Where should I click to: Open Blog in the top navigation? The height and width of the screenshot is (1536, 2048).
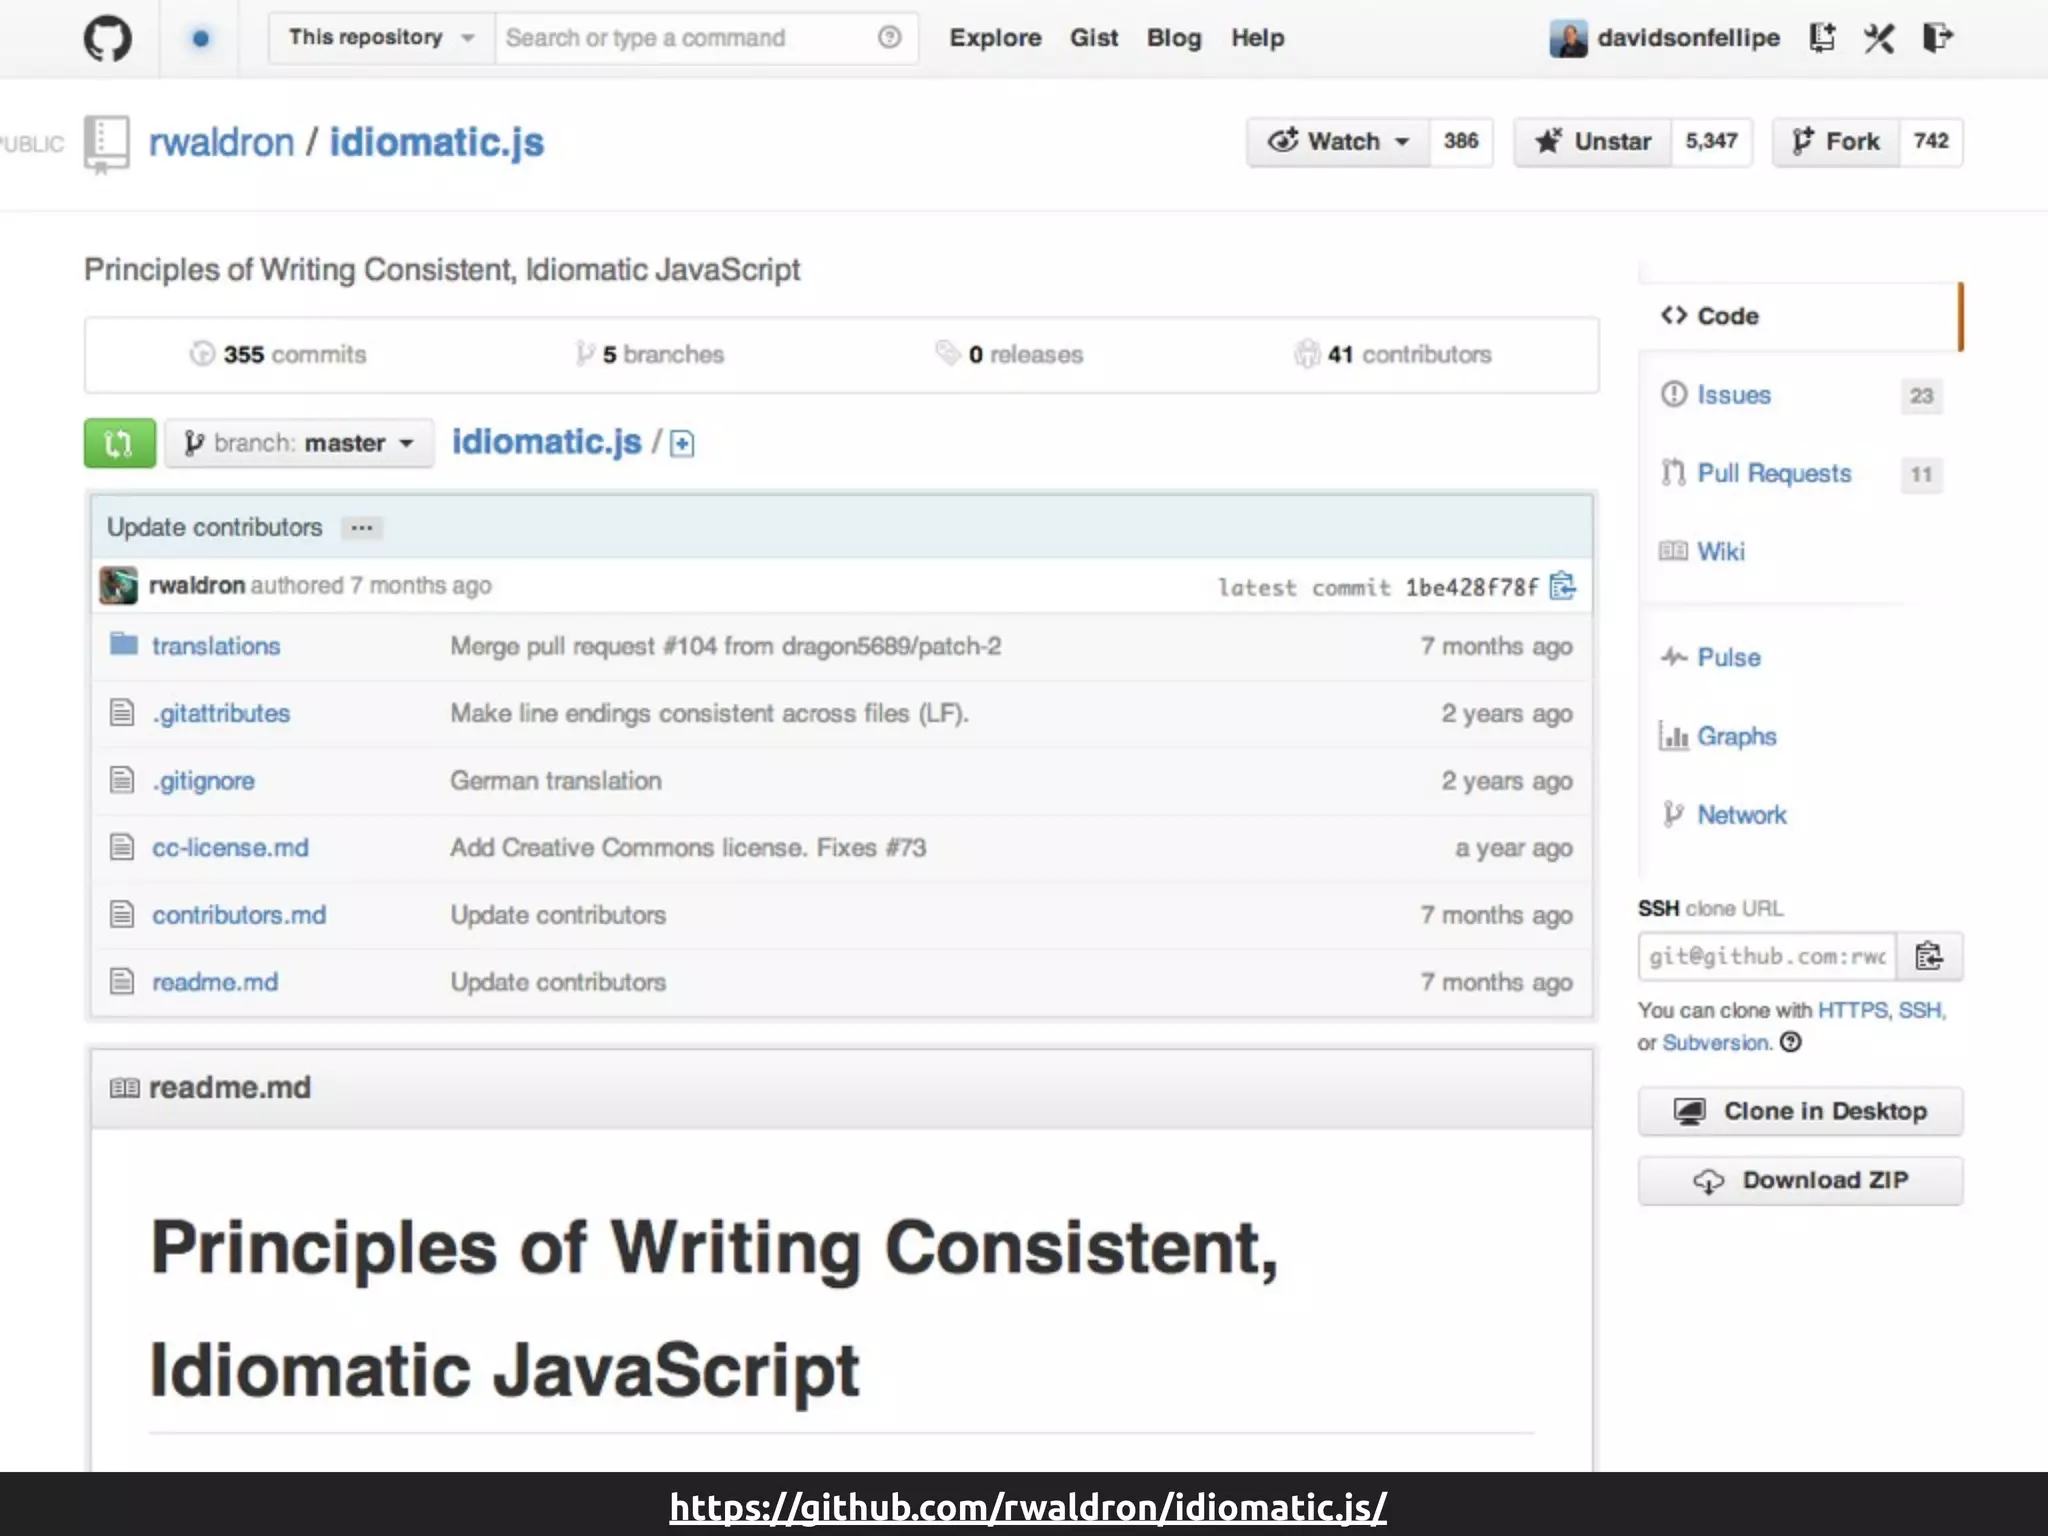pyautogui.click(x=1174, y=38)
